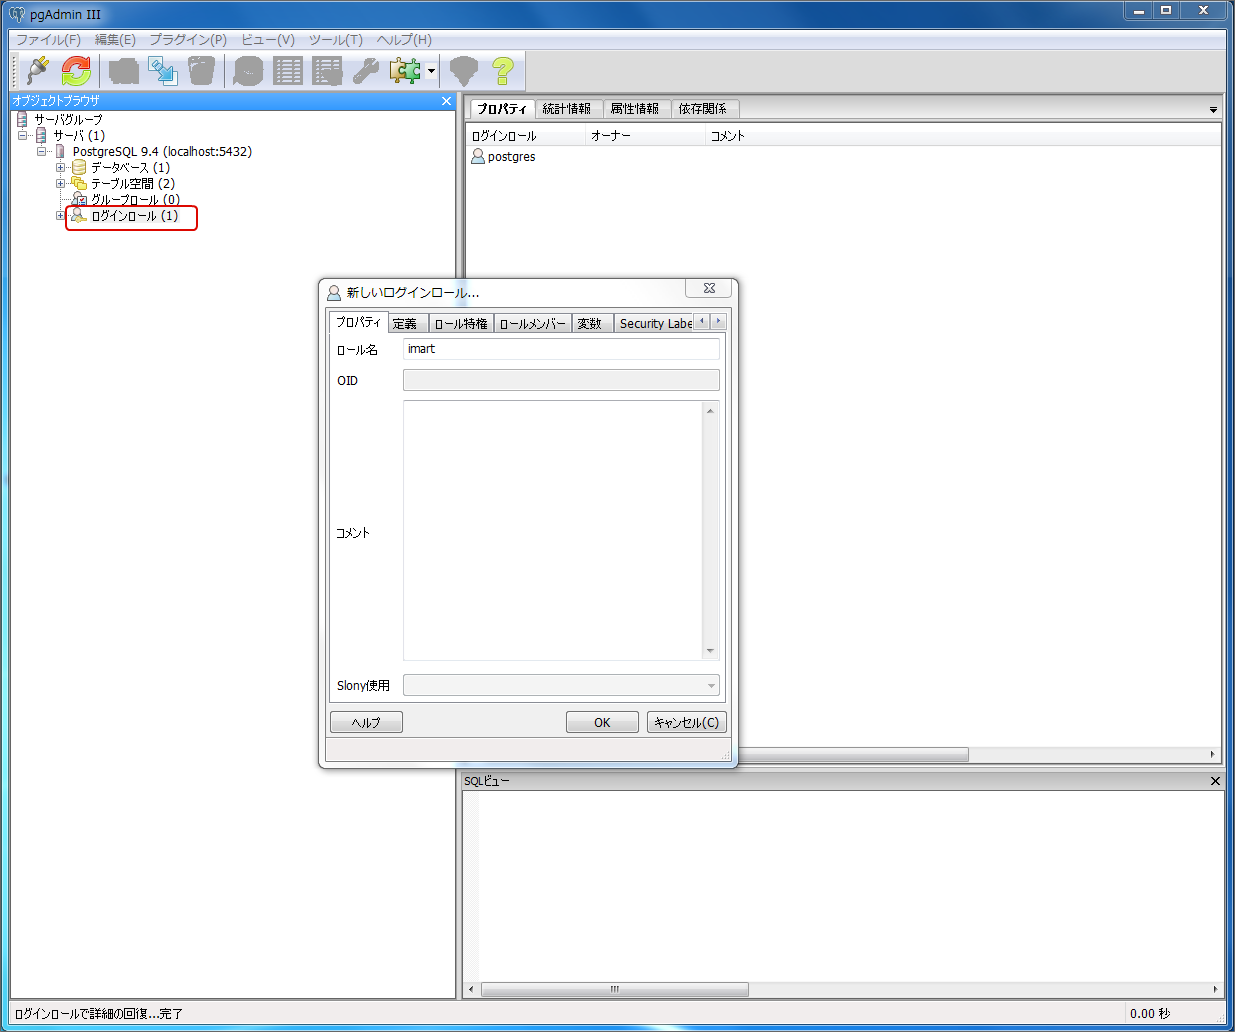
Task: Switch to the 依存関係 tab
Action: pos(705,108)
